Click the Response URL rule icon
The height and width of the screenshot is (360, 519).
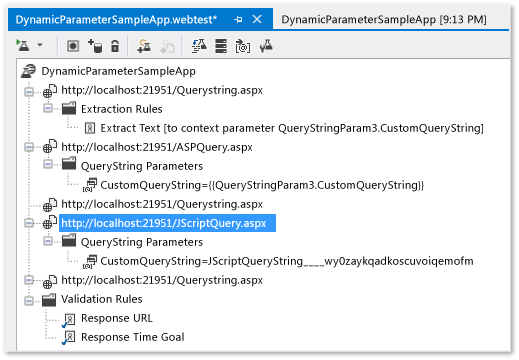point(69,320)
